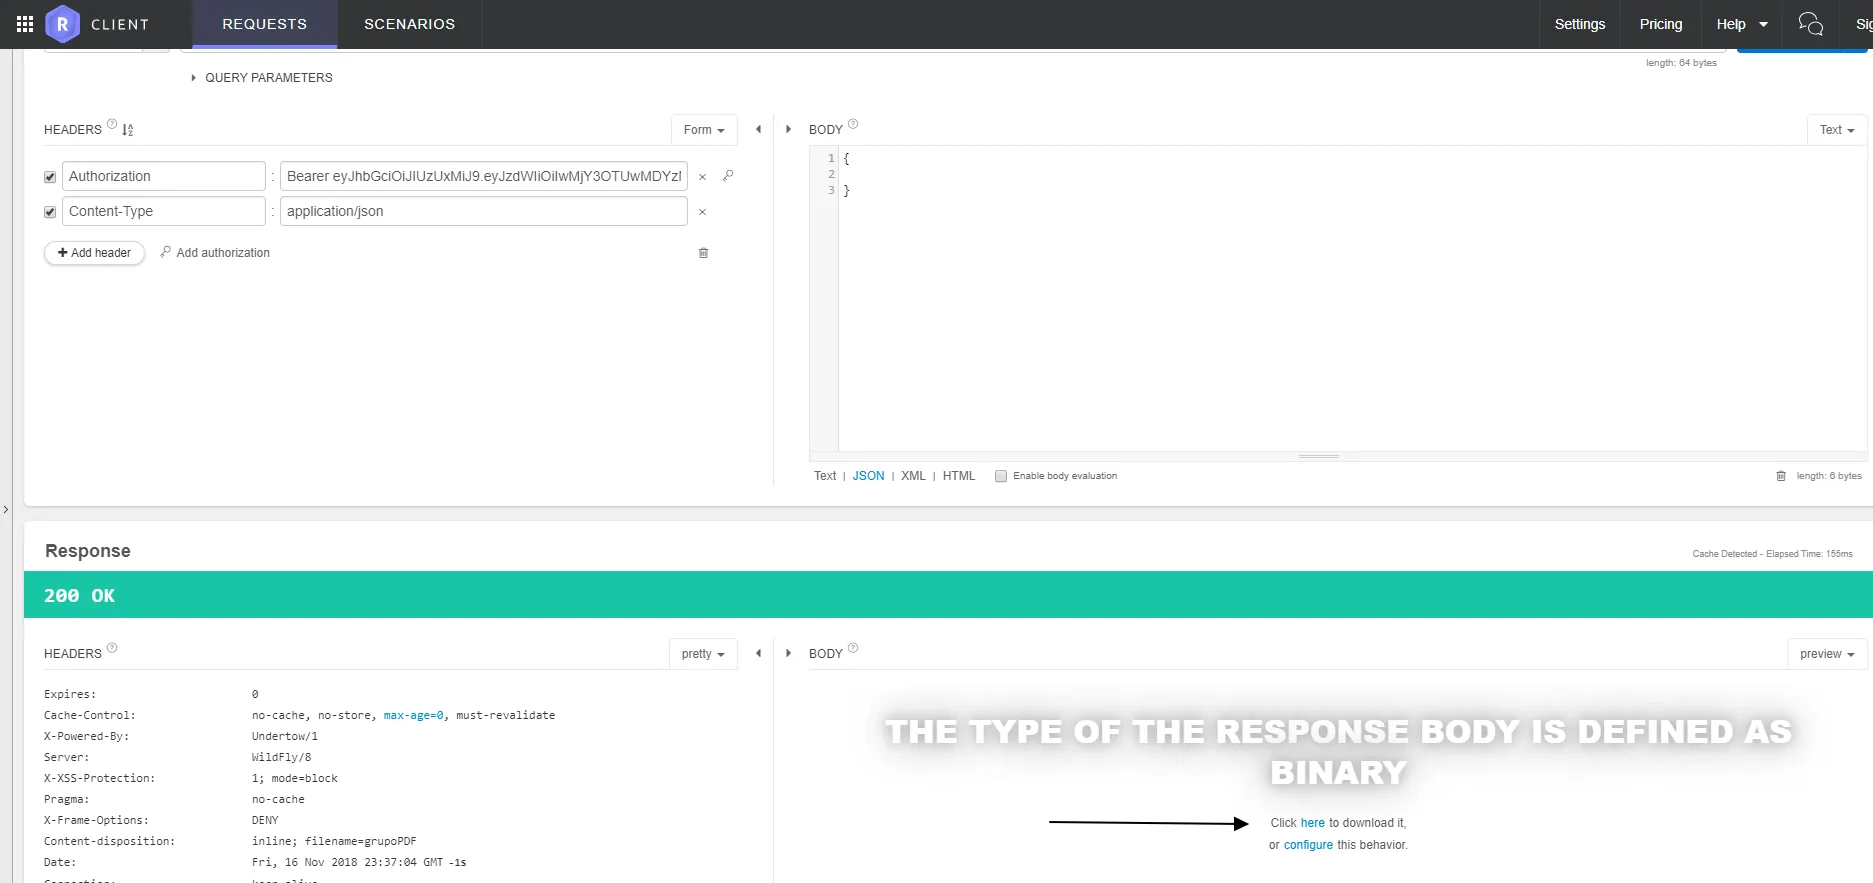Collapse the response body panel
This screenshot has width=1873, height=883.
click(788, 653)
